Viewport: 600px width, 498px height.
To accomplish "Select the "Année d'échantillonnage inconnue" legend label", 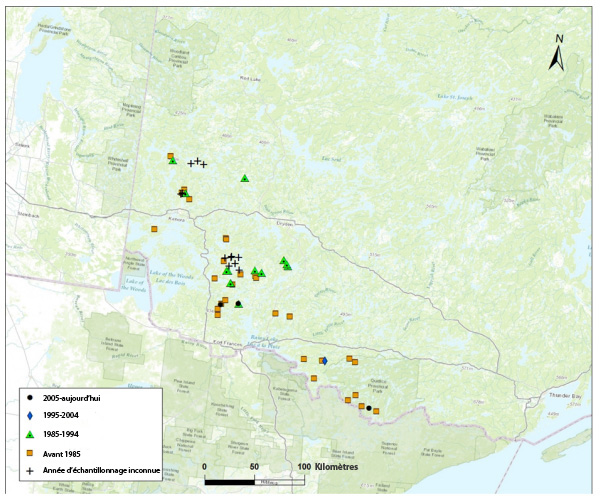I will coord(101,469).
